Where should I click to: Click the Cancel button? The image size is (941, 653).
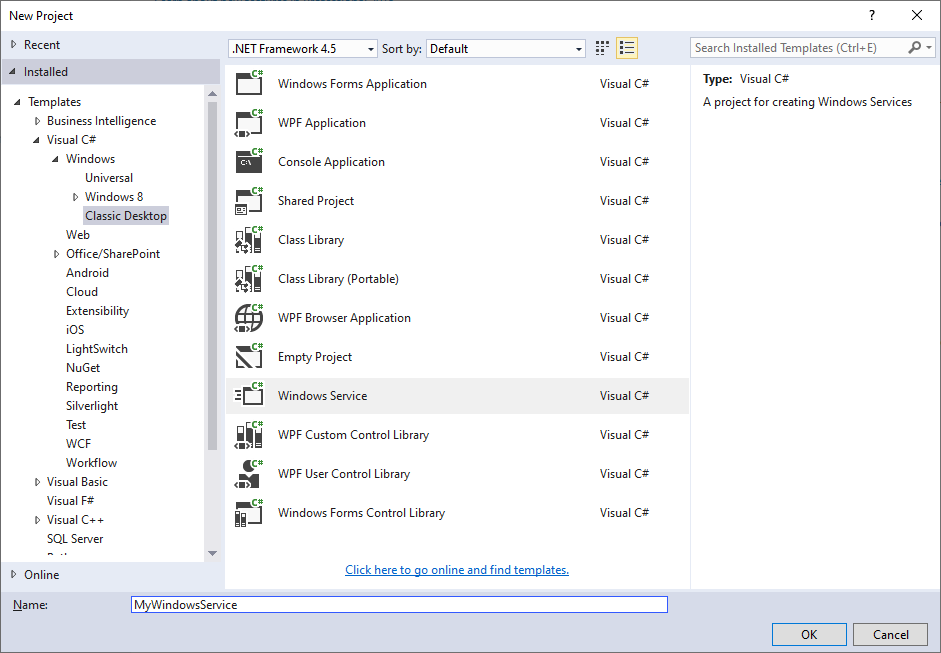pyautogui.click(x=891, y=634)
